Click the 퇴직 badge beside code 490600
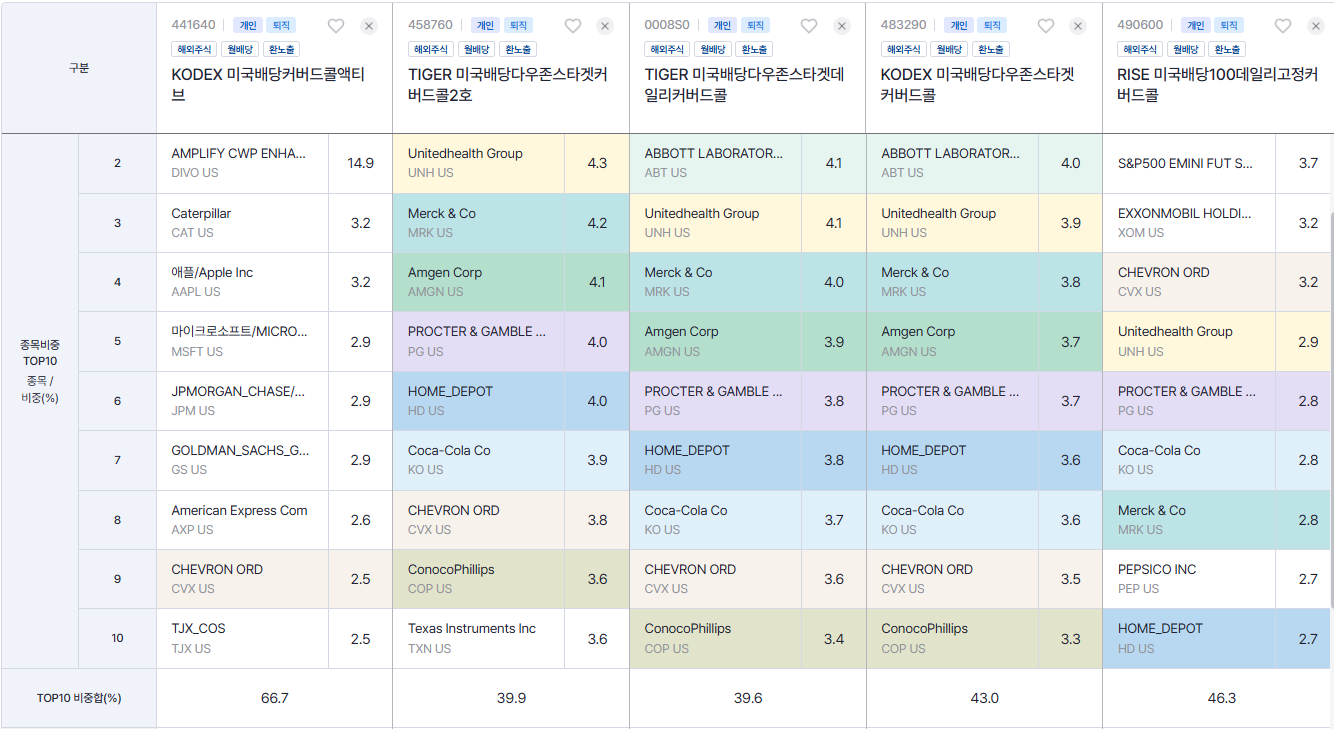The height and width of the screenshot is (729, 1334). (x=1228, y=25)
